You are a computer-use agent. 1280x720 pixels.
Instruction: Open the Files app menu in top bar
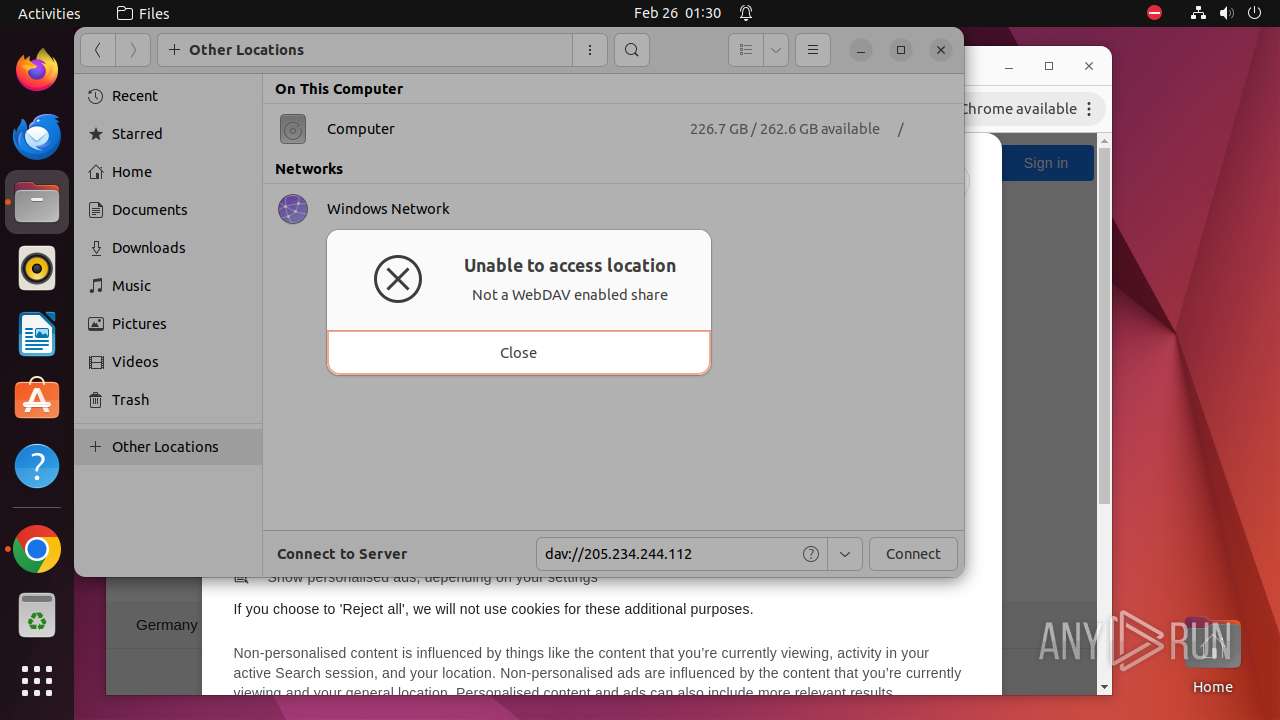click(143, 13)
